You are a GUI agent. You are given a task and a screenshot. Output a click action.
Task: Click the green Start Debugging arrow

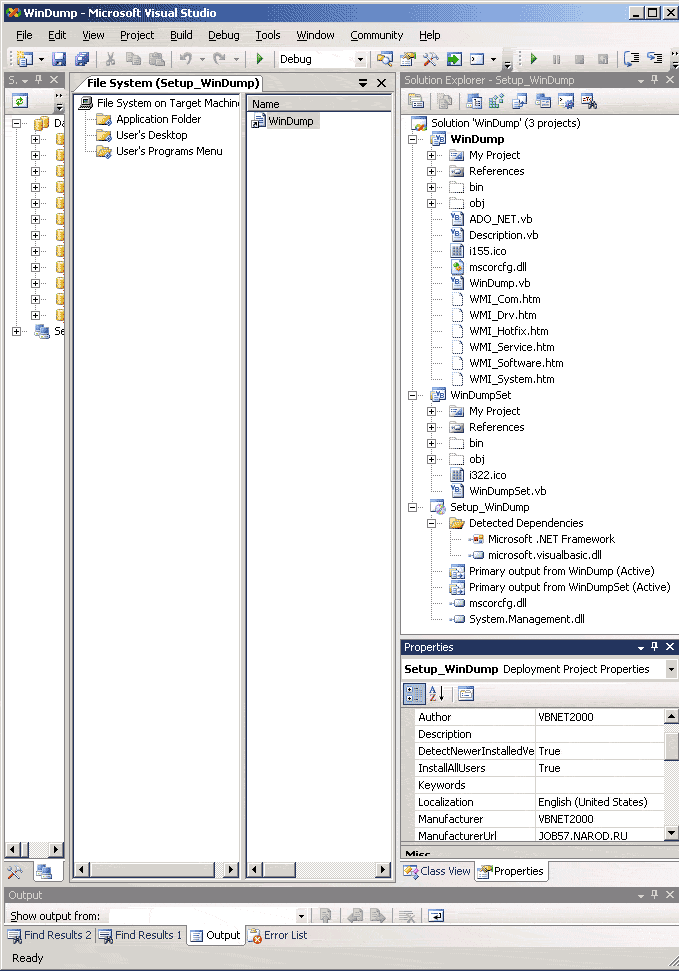(x=260, y=59)
